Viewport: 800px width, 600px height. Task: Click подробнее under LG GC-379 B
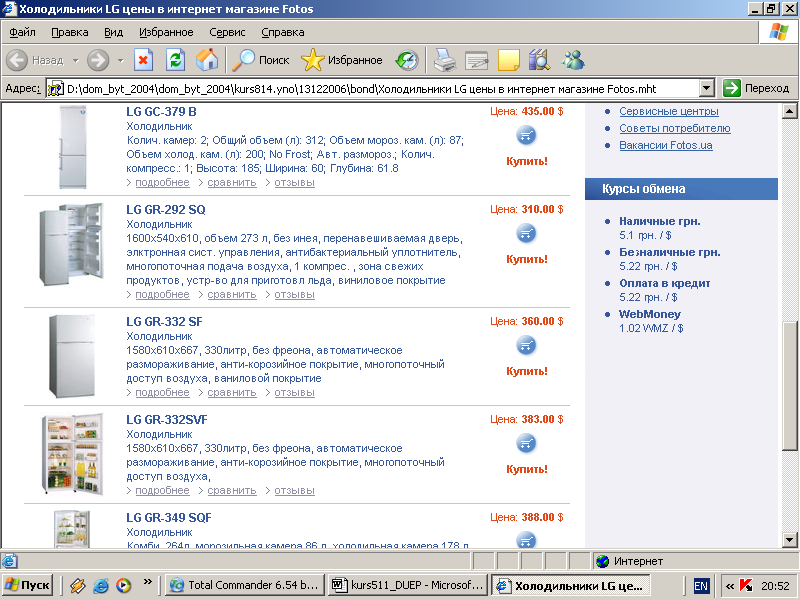click(x=162, y=183)
